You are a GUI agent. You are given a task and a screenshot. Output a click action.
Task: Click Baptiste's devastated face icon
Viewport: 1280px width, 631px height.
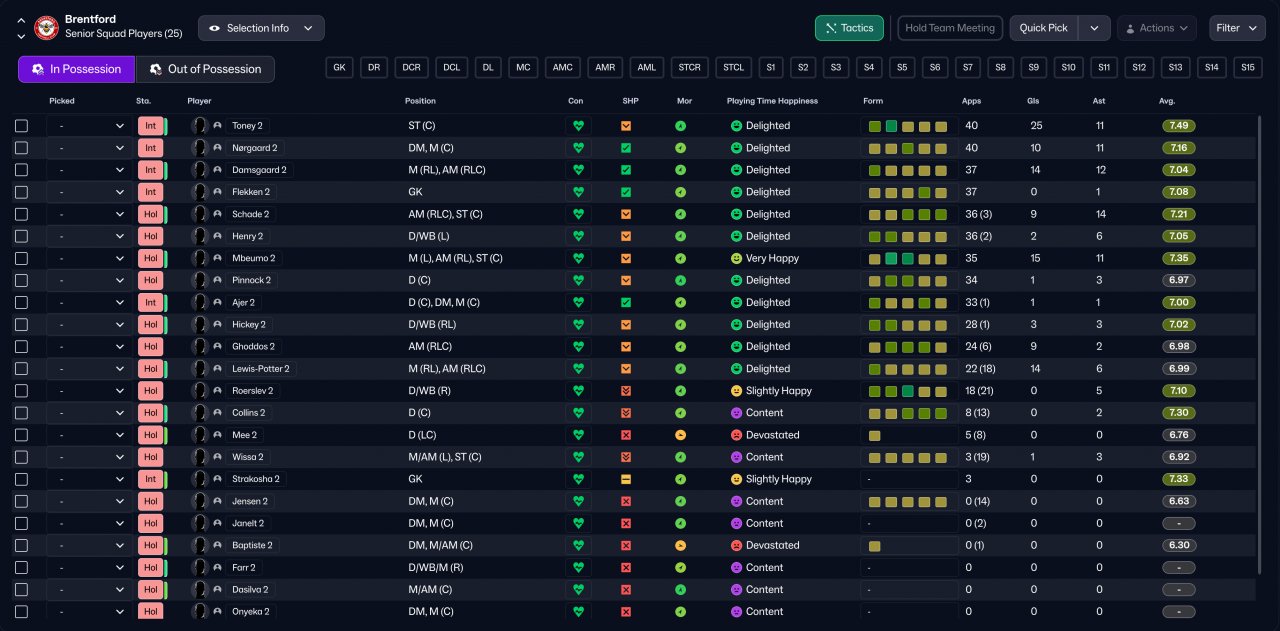click(737, 545)
